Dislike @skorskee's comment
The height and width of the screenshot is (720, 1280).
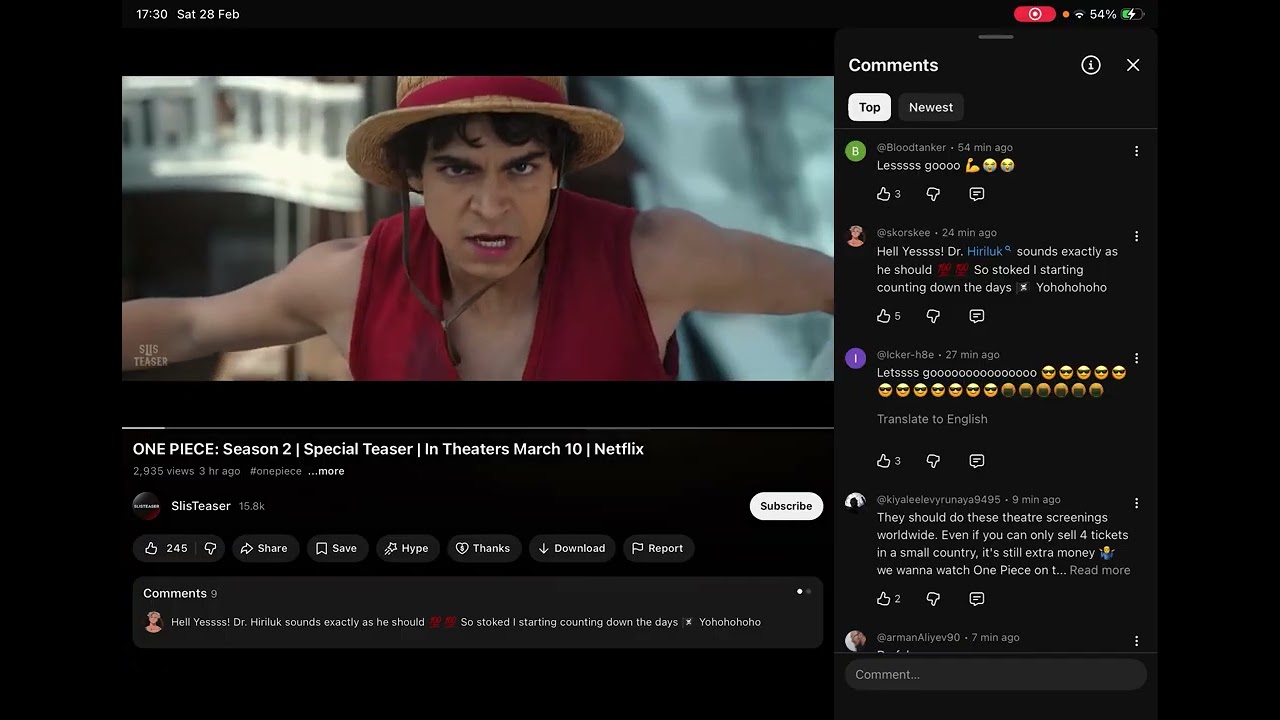click(x=933, y=316)
